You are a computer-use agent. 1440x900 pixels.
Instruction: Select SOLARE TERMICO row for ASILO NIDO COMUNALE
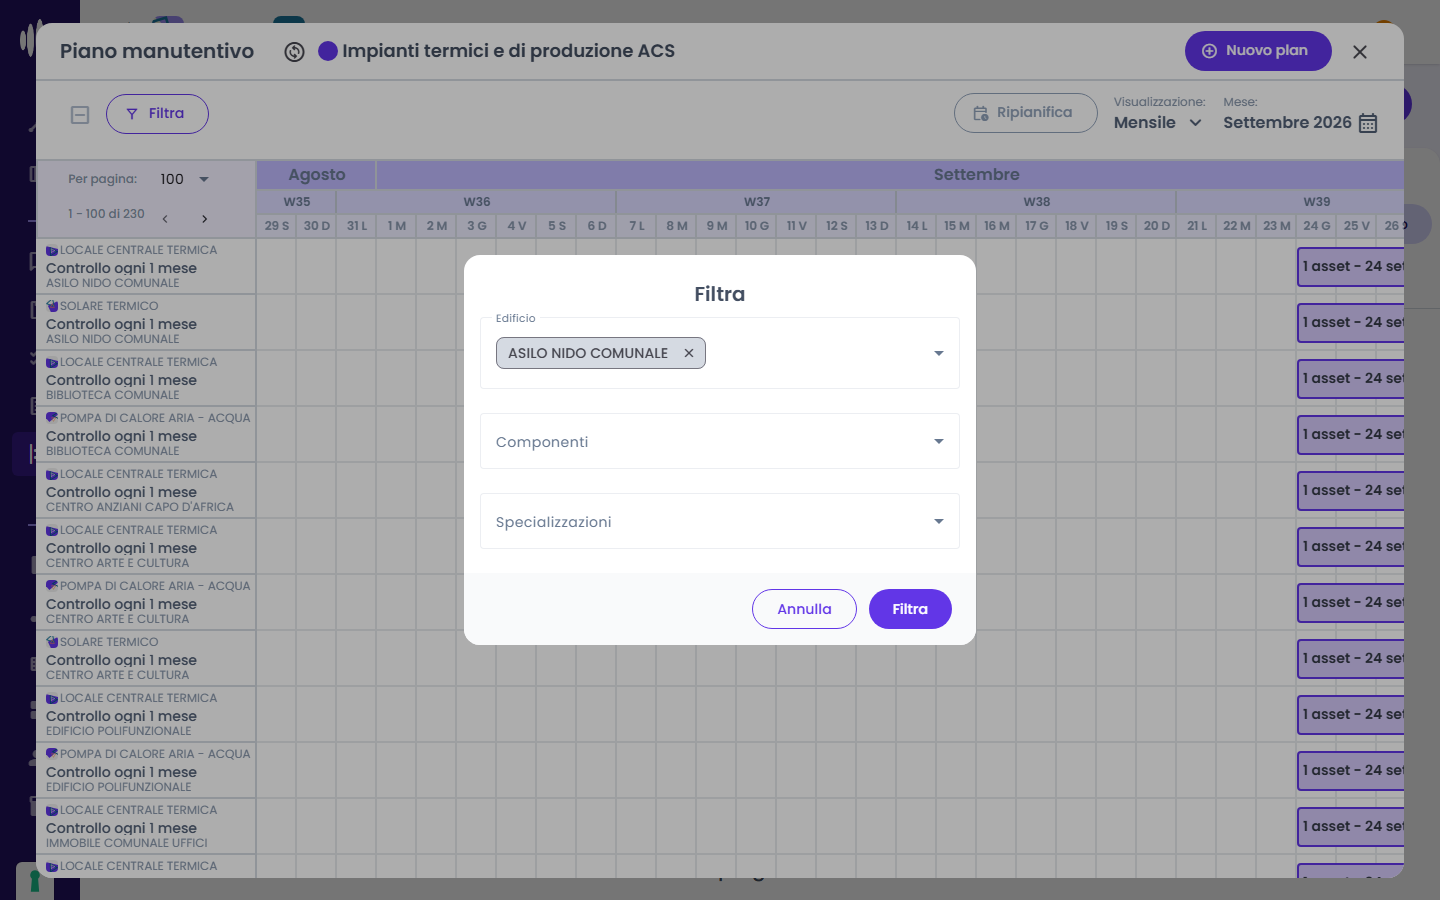146,322
